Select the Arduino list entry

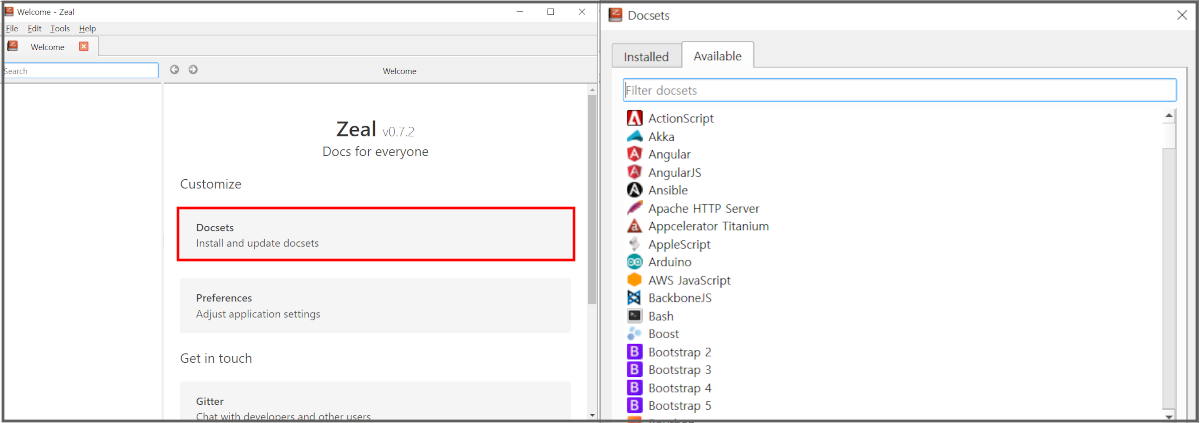pyautogui.click(x=670, y=262)
